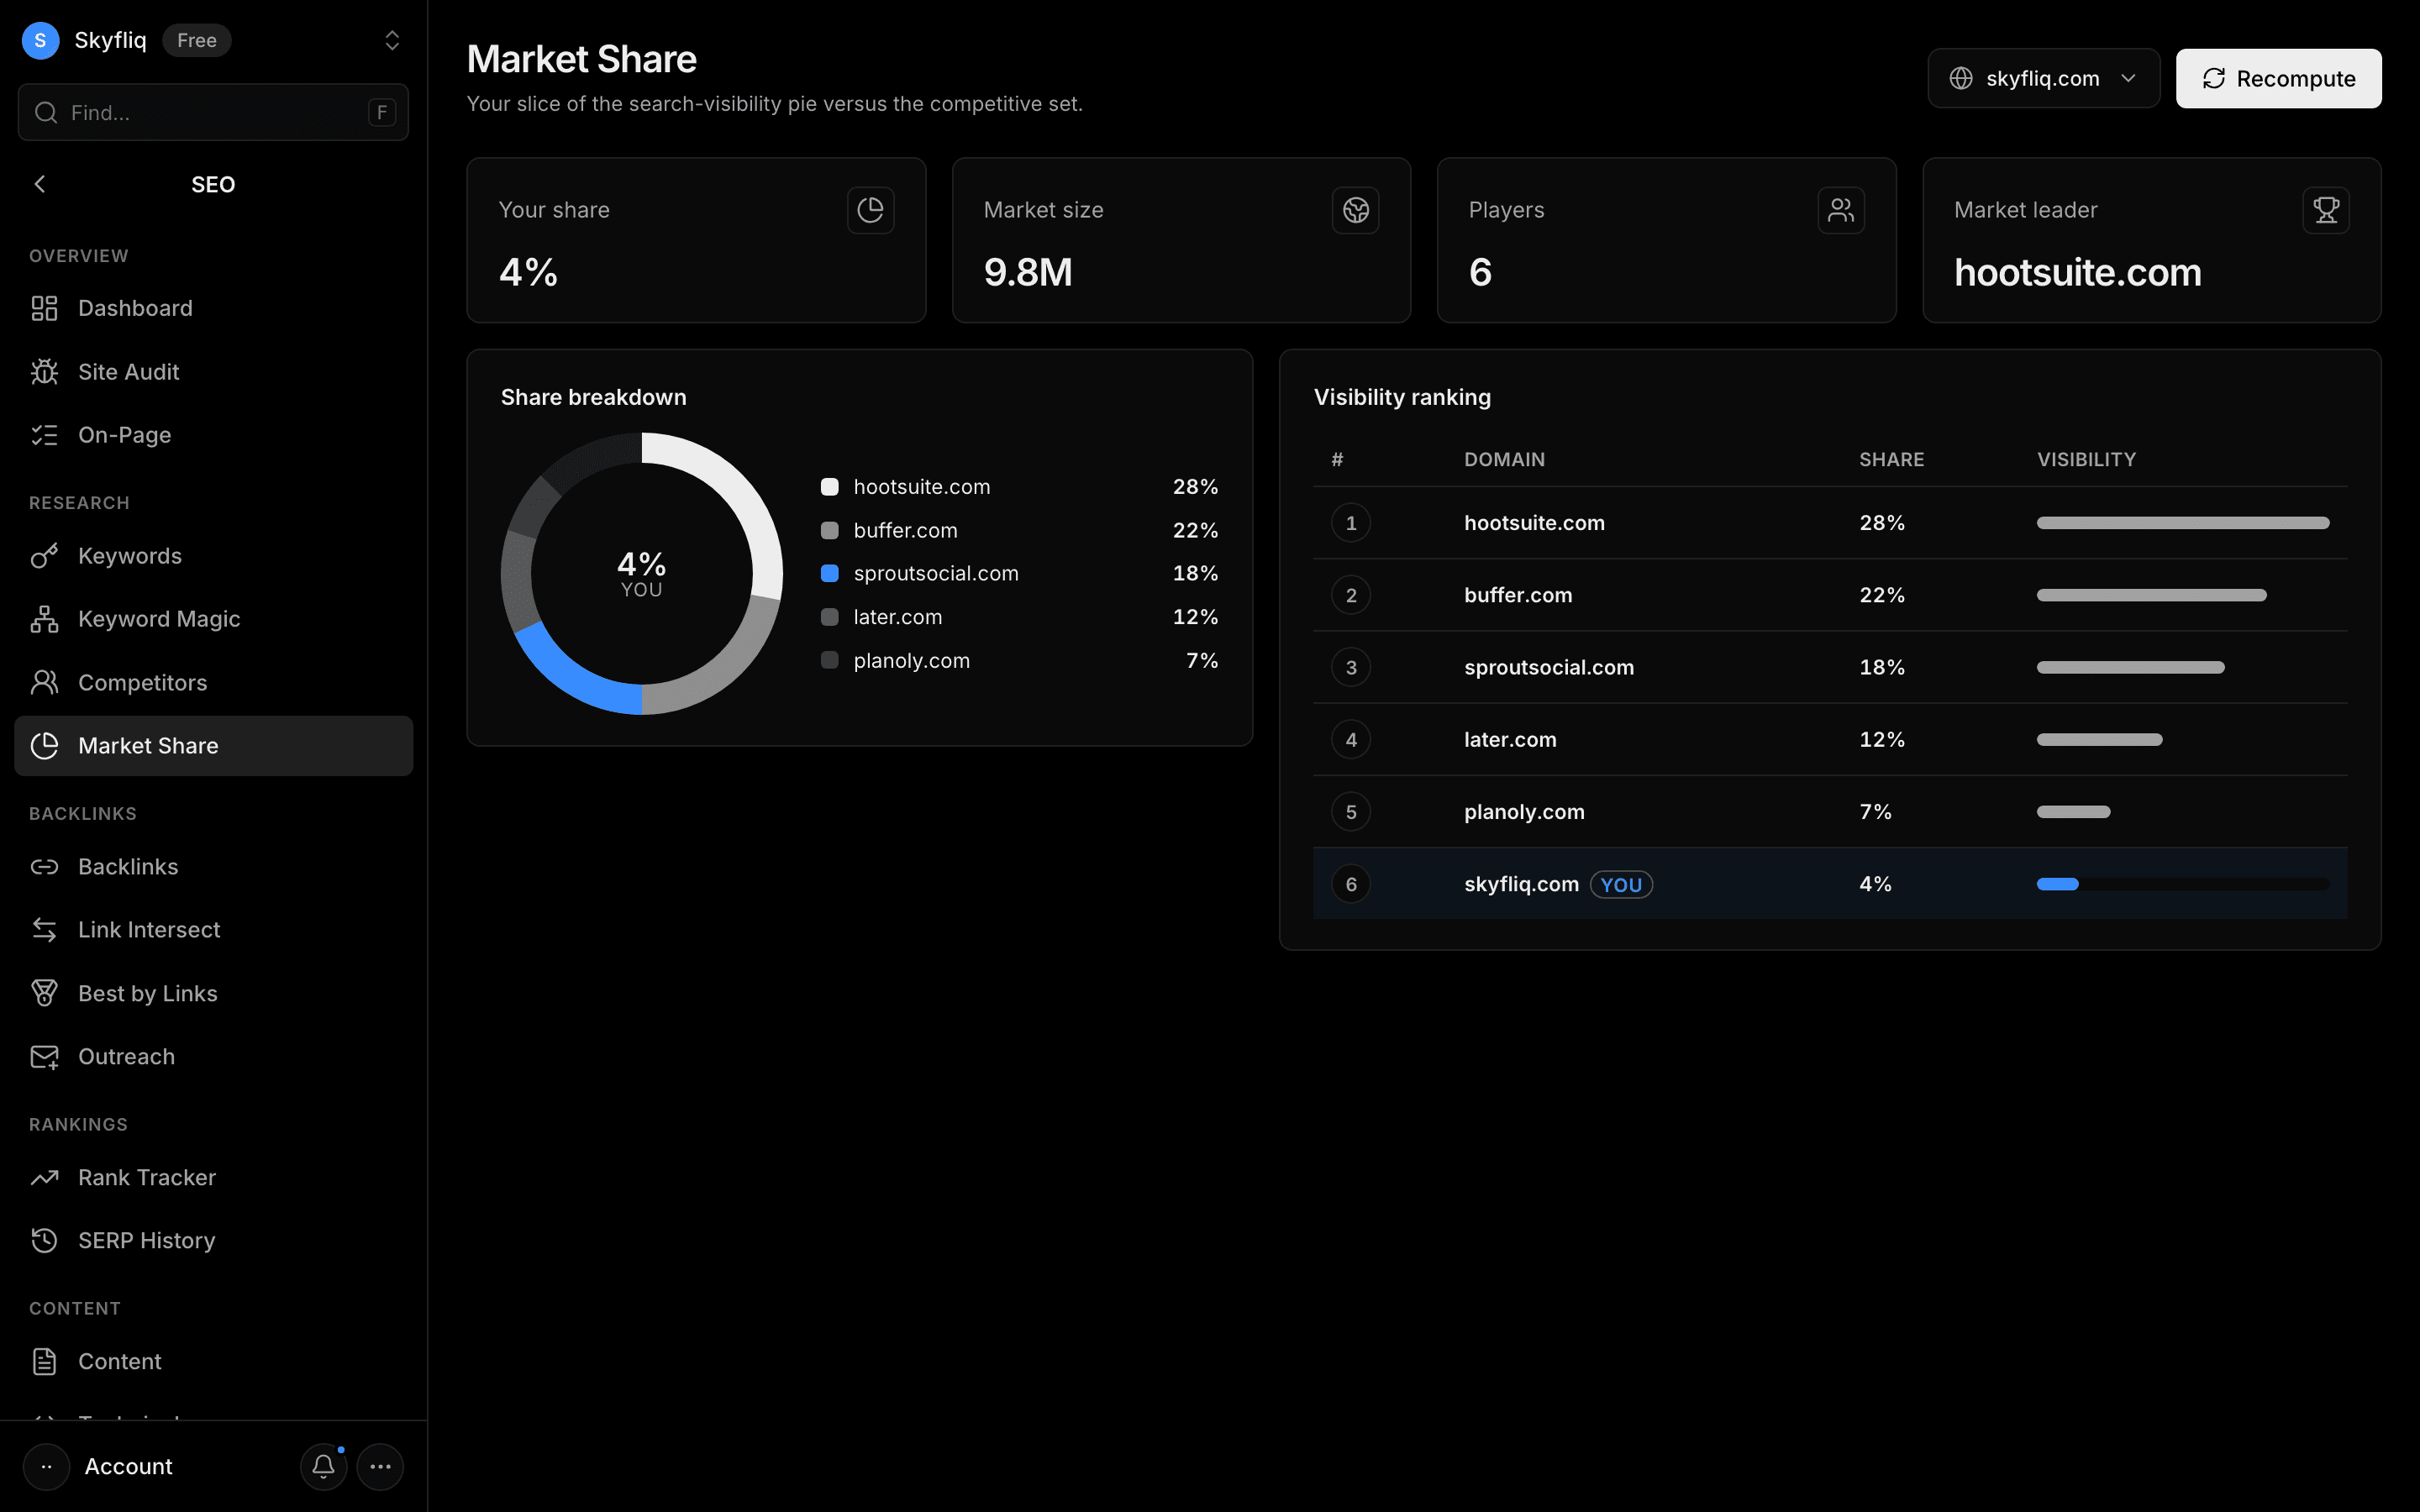
Task: Click later.com in ranking table
Action: (1510, 740)
